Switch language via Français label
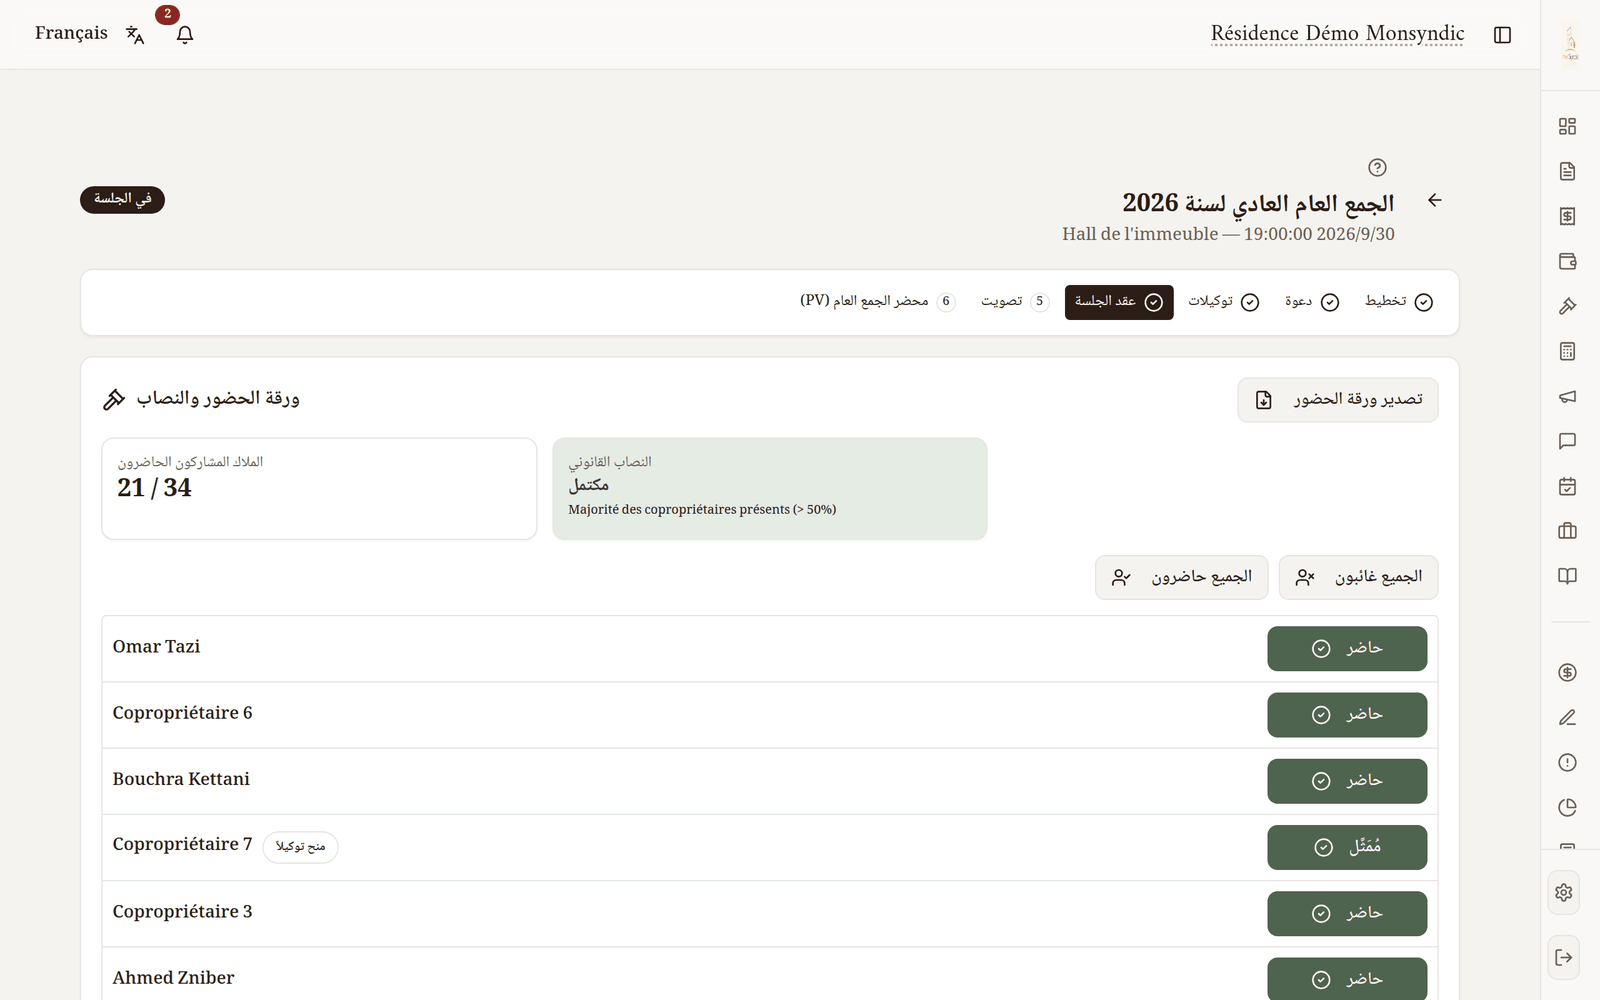The width and height of the screenshot is (1600, 1000). pyautogui.click(x=71, y=33)
